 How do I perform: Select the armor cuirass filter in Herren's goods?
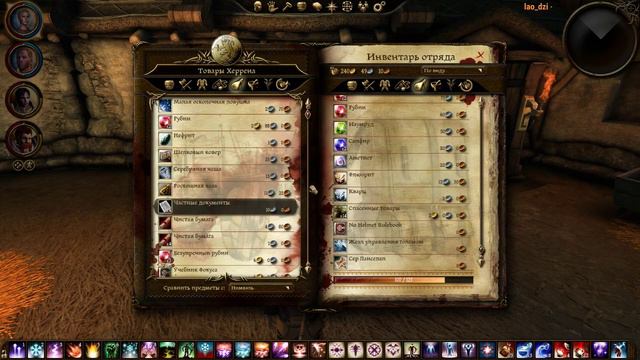click(x=202, y=85)
